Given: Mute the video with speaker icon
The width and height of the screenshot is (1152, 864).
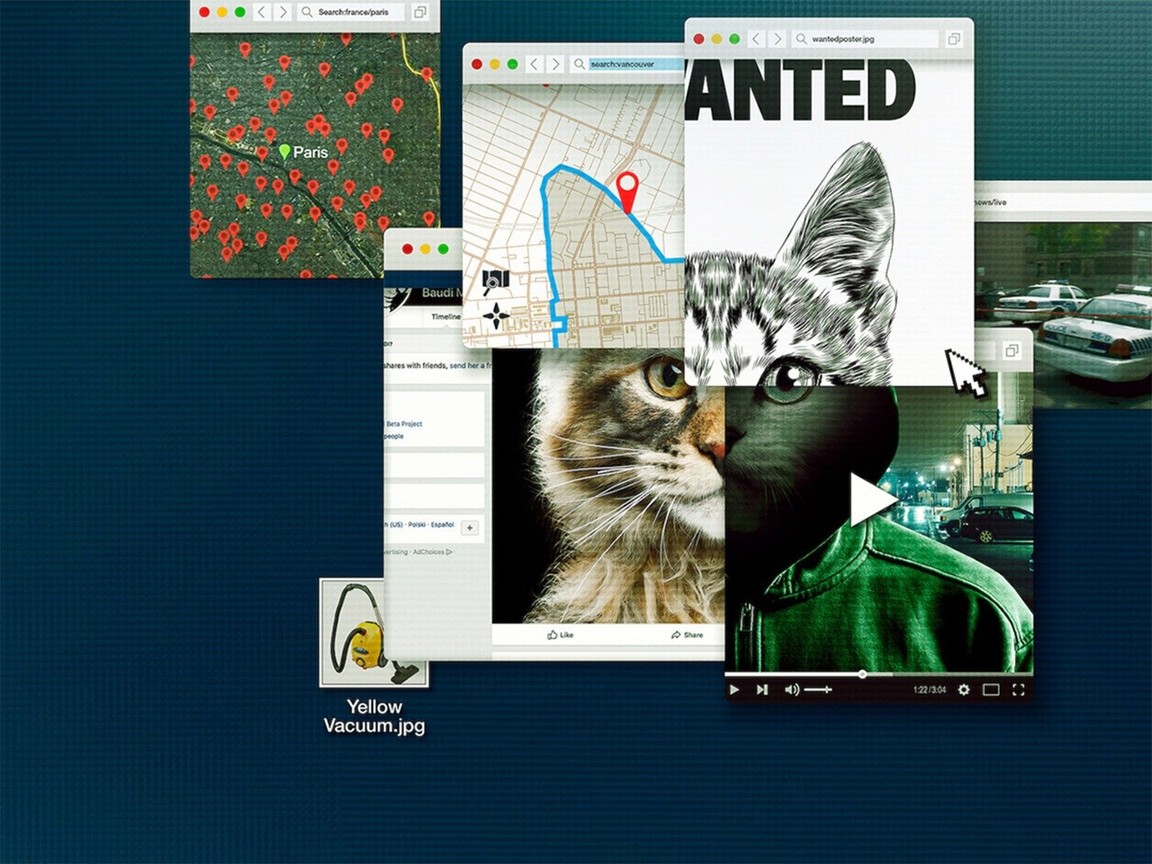Looking at the screenshot, I should [x=791, y=690].
